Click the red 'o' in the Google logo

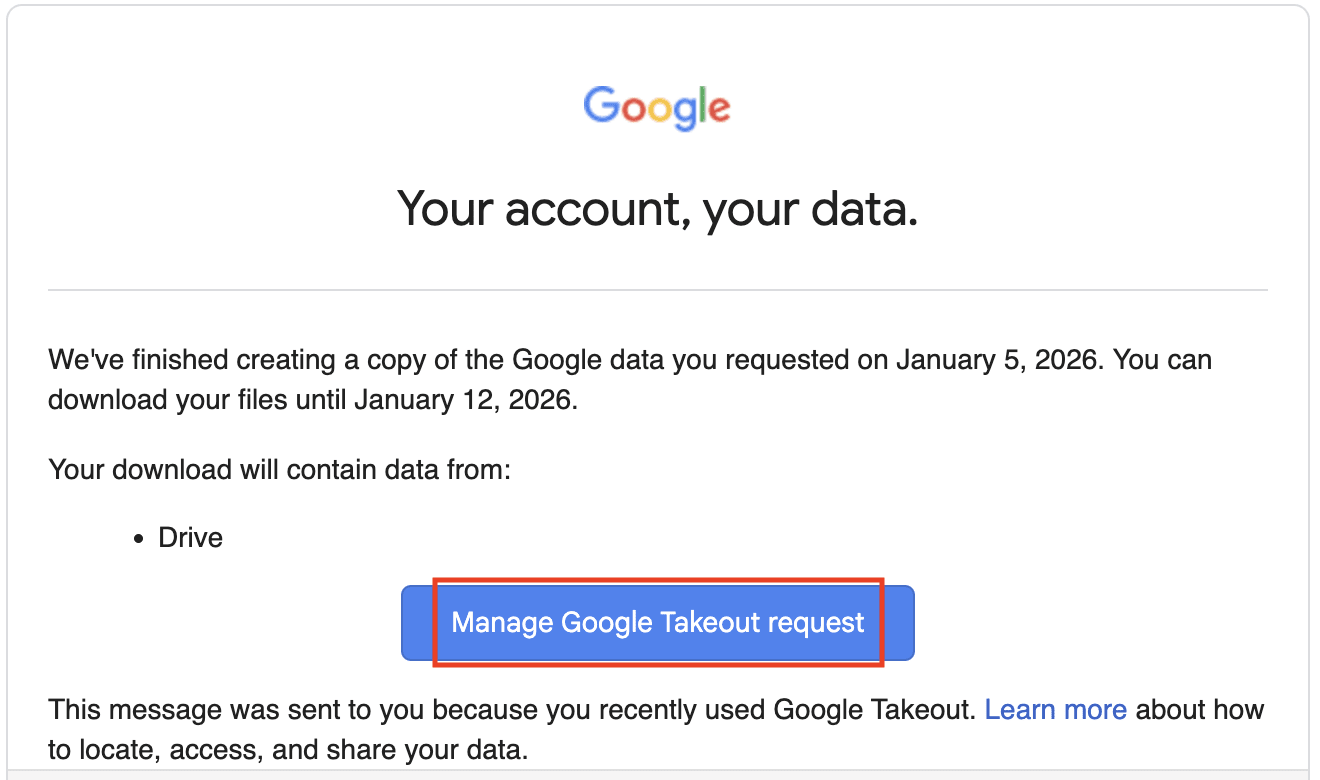[x=634, y=109]
